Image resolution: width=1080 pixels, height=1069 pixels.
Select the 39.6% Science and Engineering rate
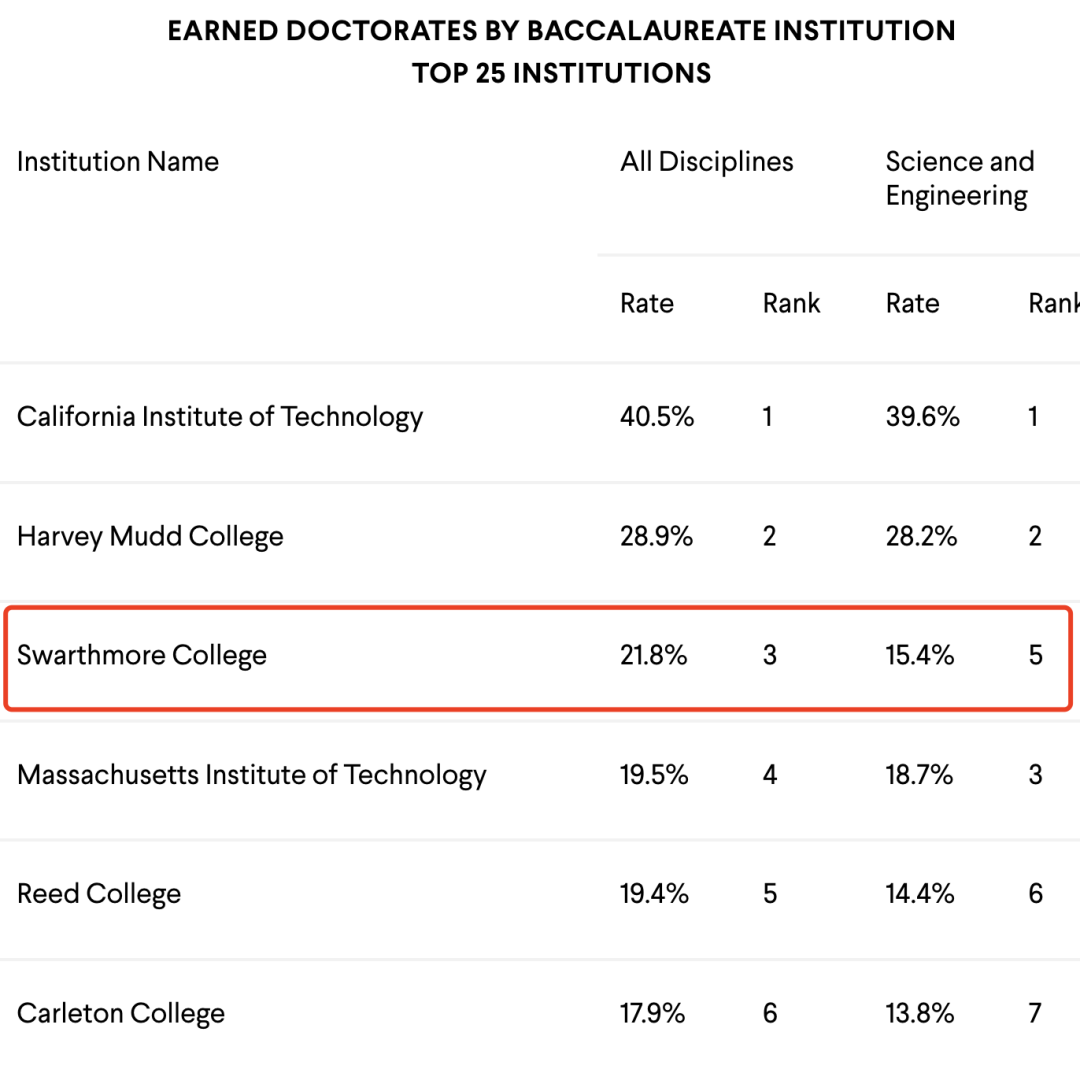pyautogui.click(x=922, y=416)
